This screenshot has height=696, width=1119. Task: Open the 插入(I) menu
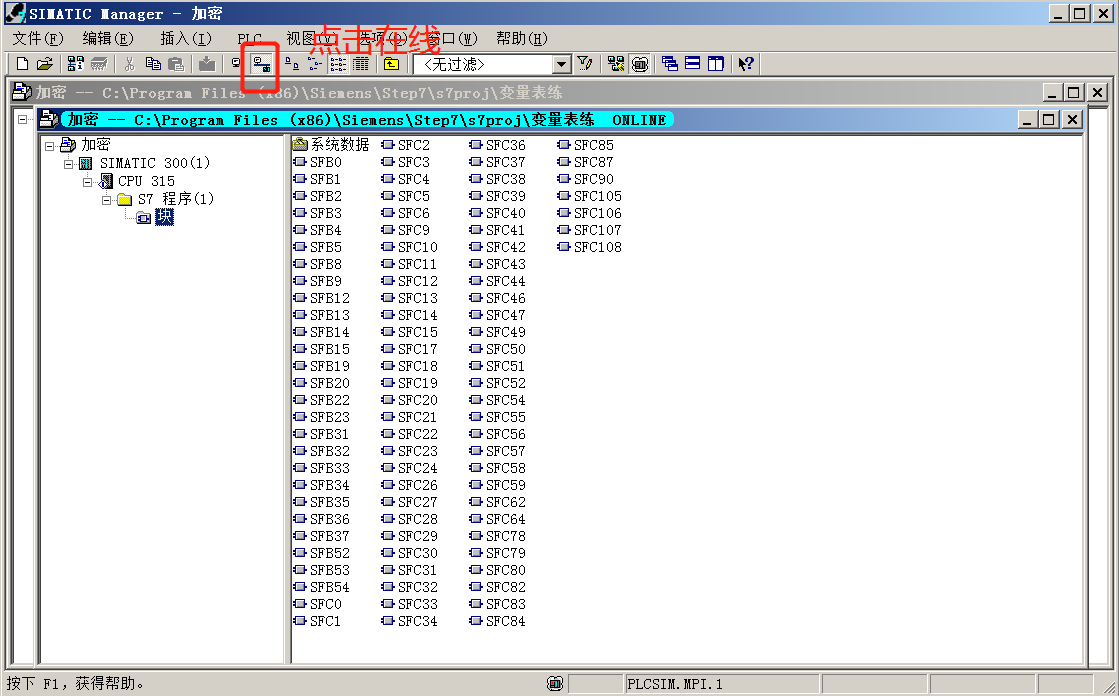(186, 38)
